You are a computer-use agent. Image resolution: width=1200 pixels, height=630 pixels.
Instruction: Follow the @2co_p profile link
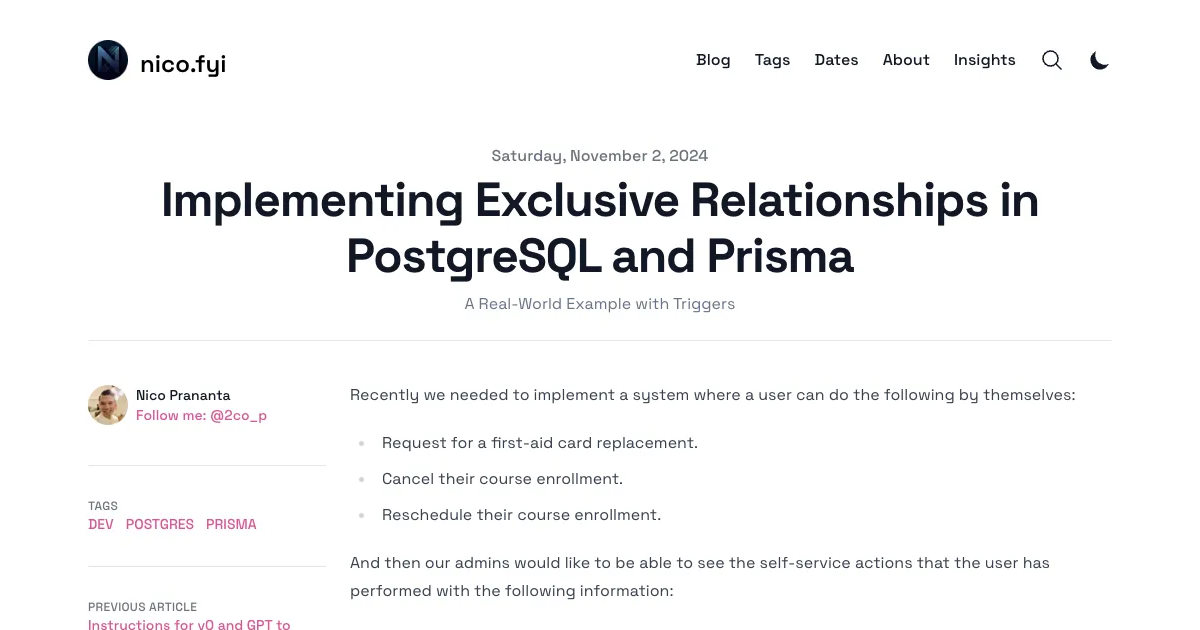(201, 415)
